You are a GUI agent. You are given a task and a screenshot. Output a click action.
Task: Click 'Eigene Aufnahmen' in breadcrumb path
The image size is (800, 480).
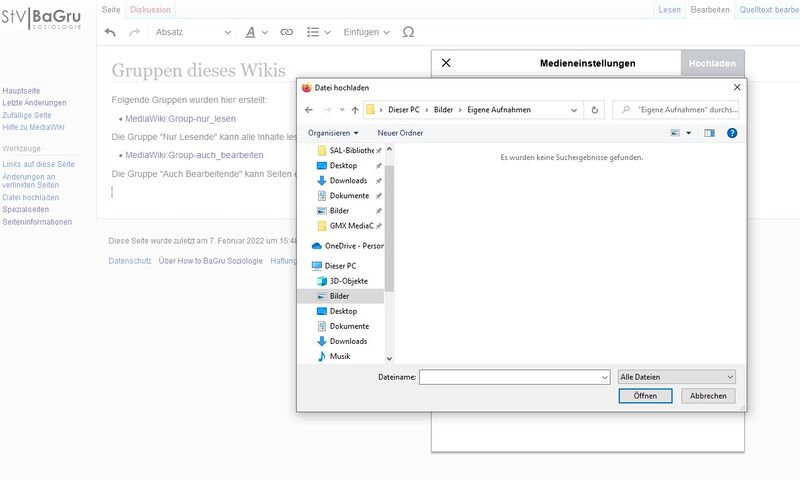pyautogui.click(x=499, y=110)
